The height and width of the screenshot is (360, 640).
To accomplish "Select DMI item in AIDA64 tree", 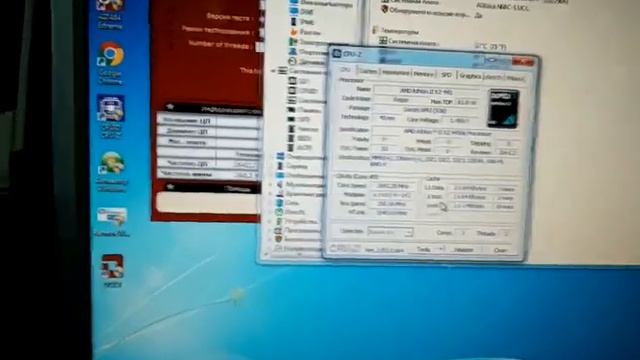I will pos(302,11).
